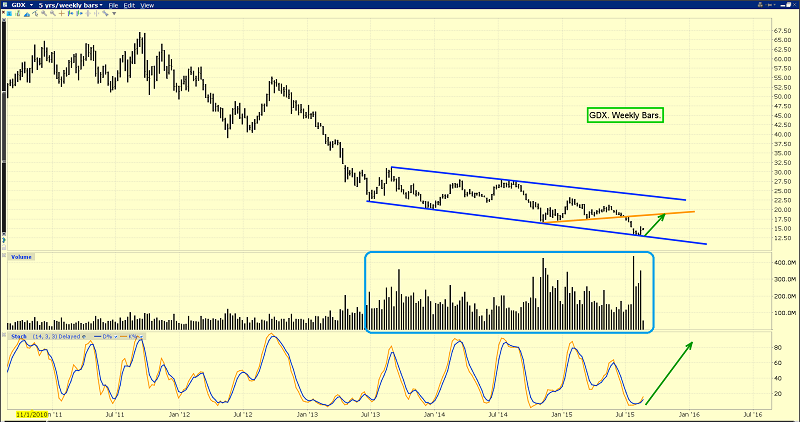Click the chart application icon before GDX
The image size is (800, 422).
coord(5,5)
